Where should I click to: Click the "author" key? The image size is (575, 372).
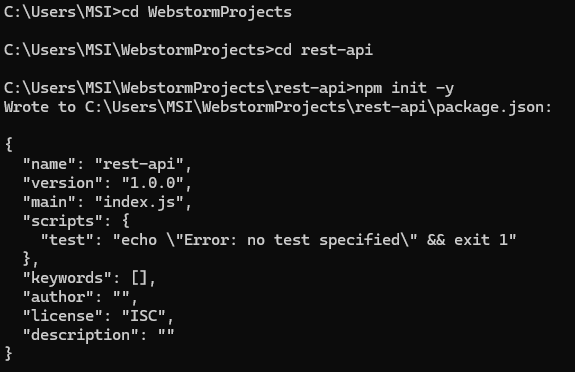tap(58, 298)
